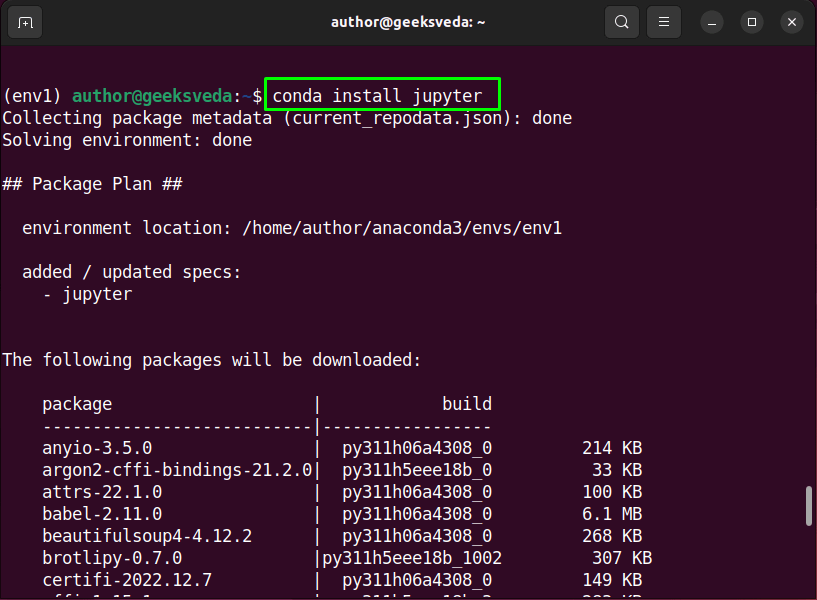Viewport: 817px width, 600px height.
Task: Click the highlighted conda install jupyter command
Action: click(x=381, y=95)
